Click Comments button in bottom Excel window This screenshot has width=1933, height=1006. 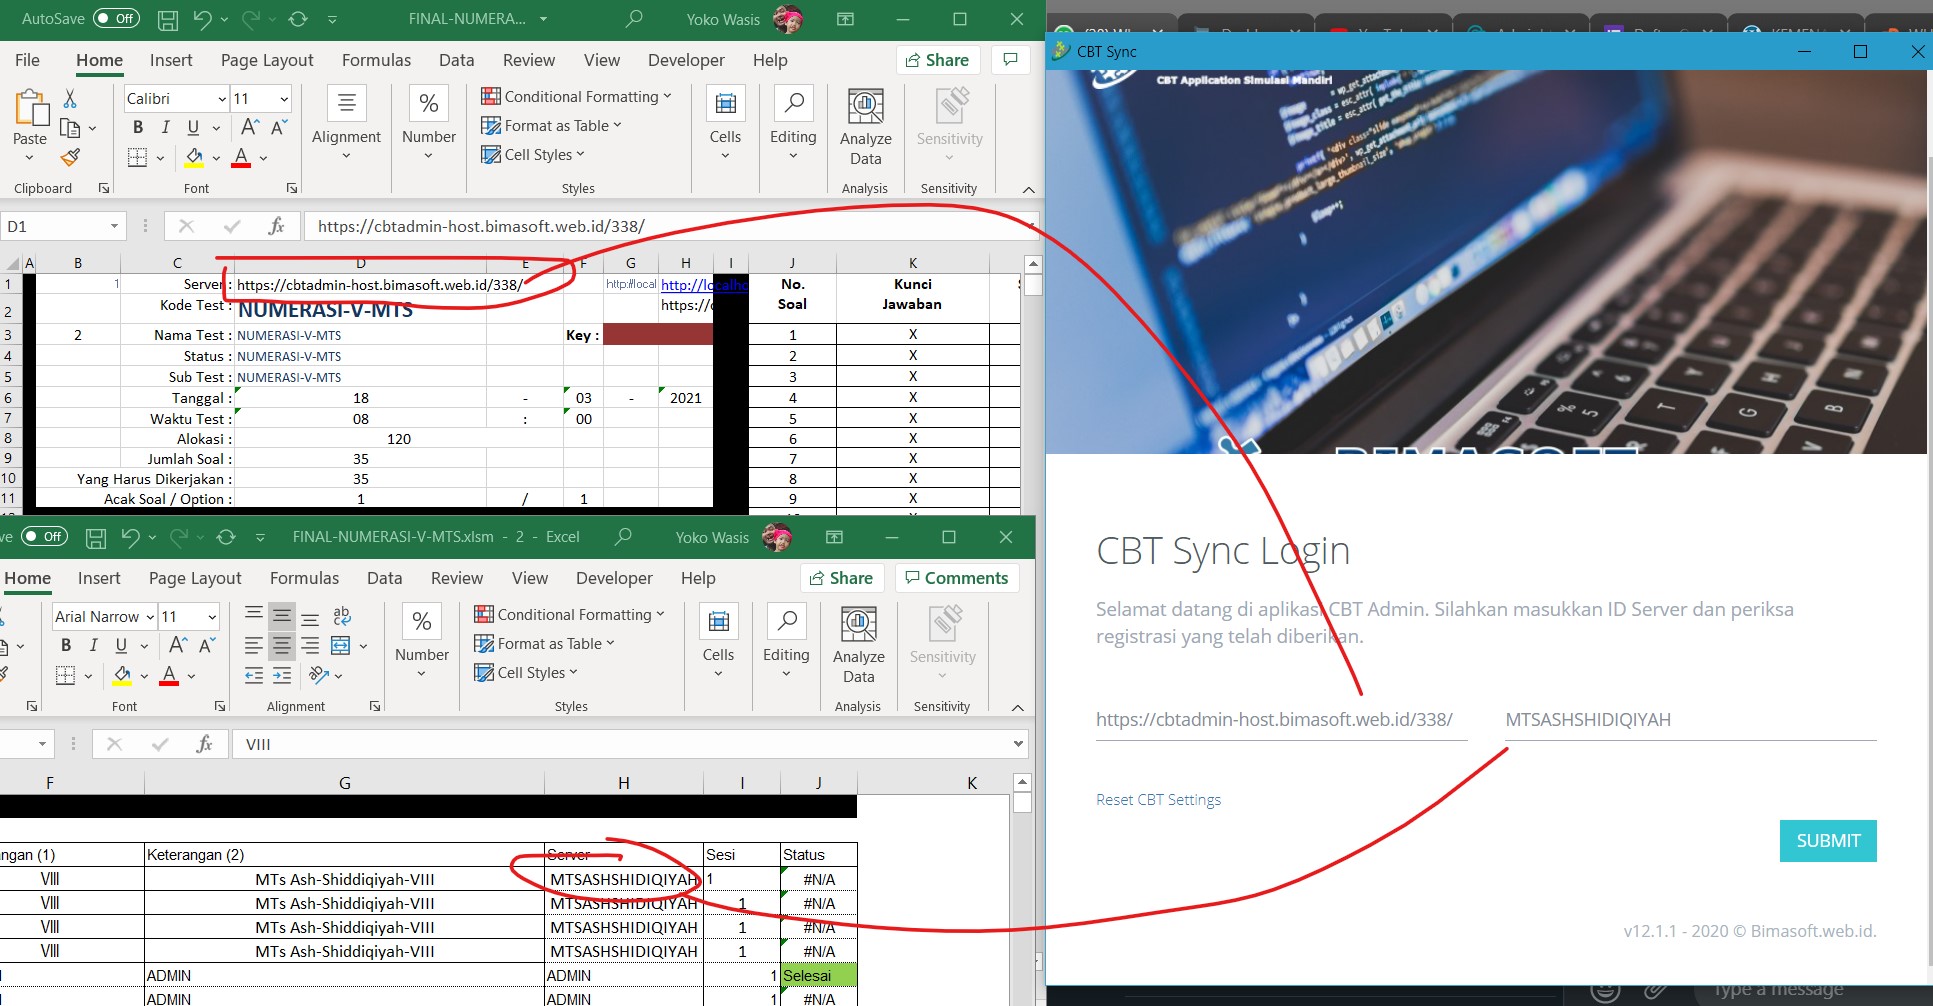point(957,578)
